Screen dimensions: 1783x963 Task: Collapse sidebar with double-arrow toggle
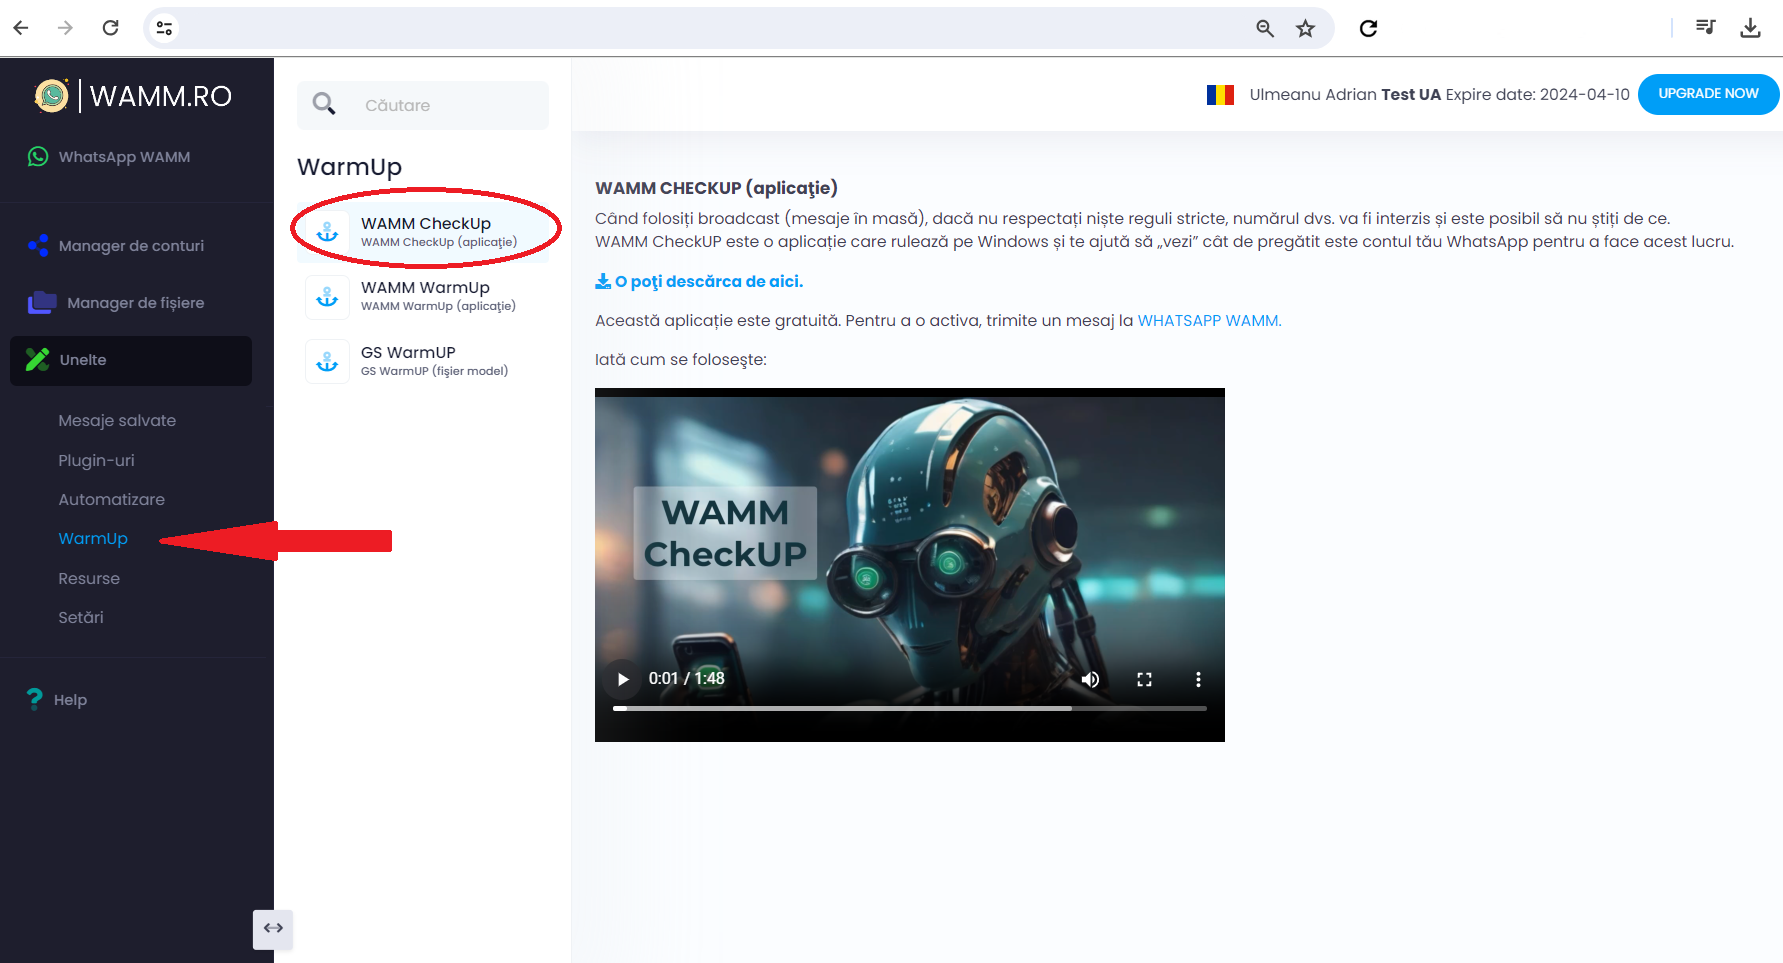click(273, 928)
